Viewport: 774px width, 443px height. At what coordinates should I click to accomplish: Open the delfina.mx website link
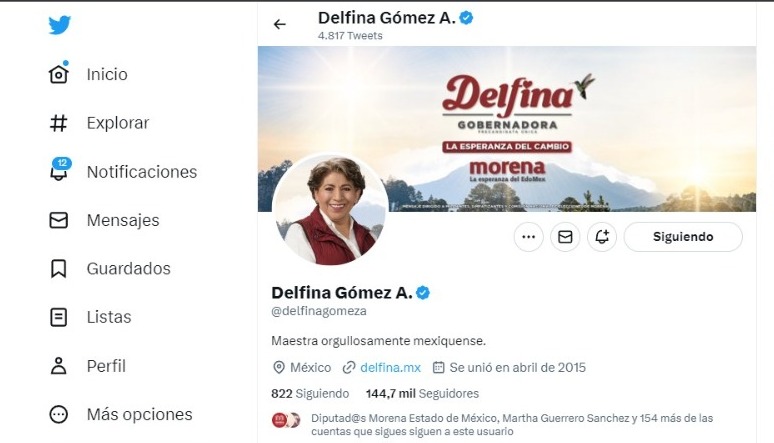tap(390, 367)
